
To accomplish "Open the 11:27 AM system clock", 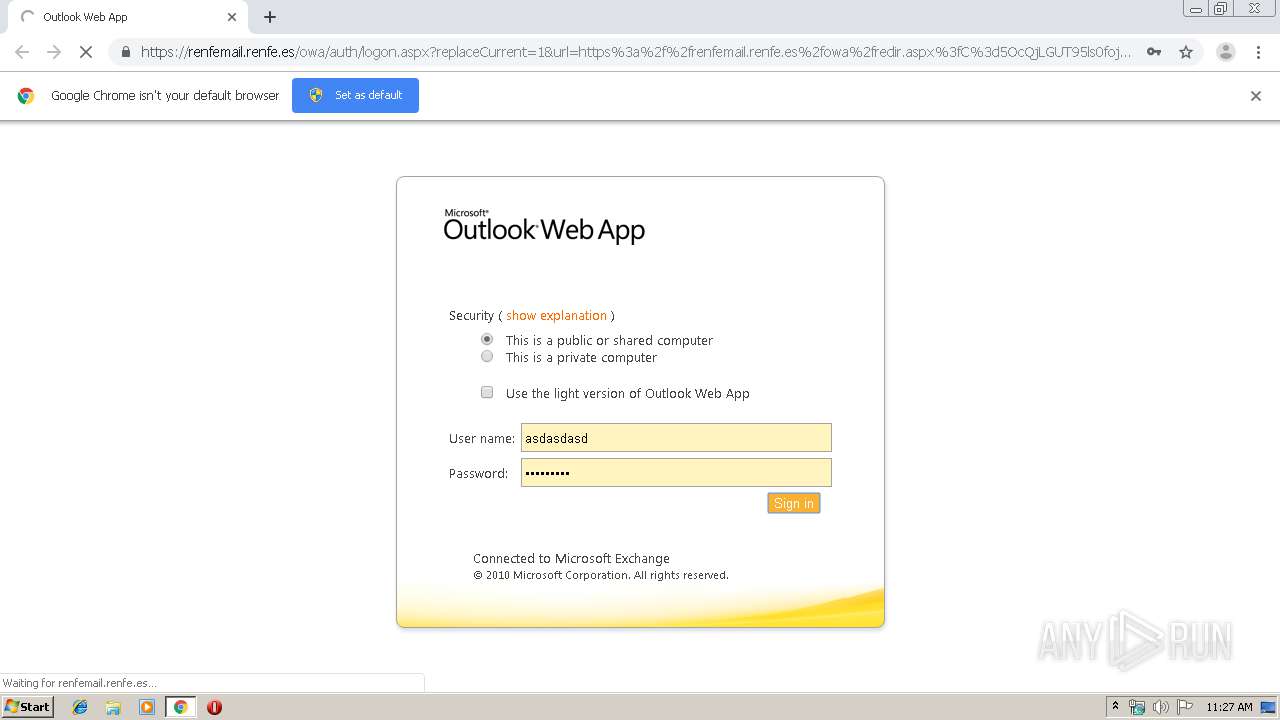I will coord(1229,707).
